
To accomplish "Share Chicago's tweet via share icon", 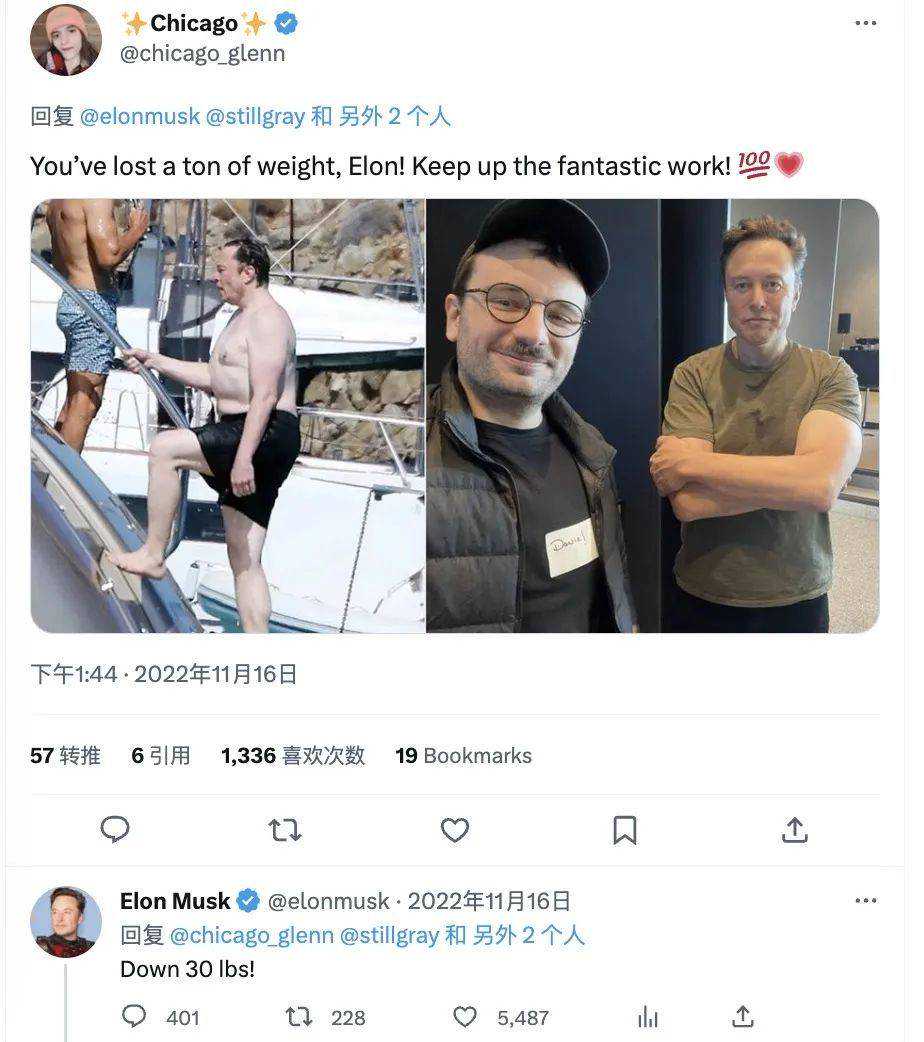I will [794, 829].
